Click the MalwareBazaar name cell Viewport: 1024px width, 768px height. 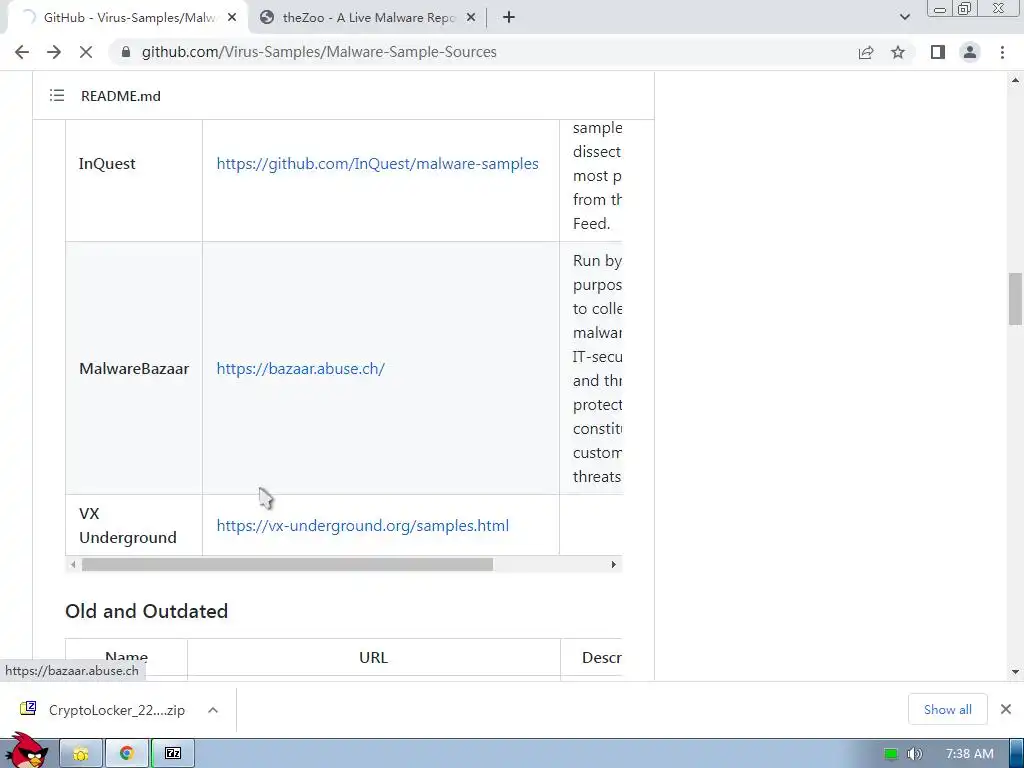(134, 368)
